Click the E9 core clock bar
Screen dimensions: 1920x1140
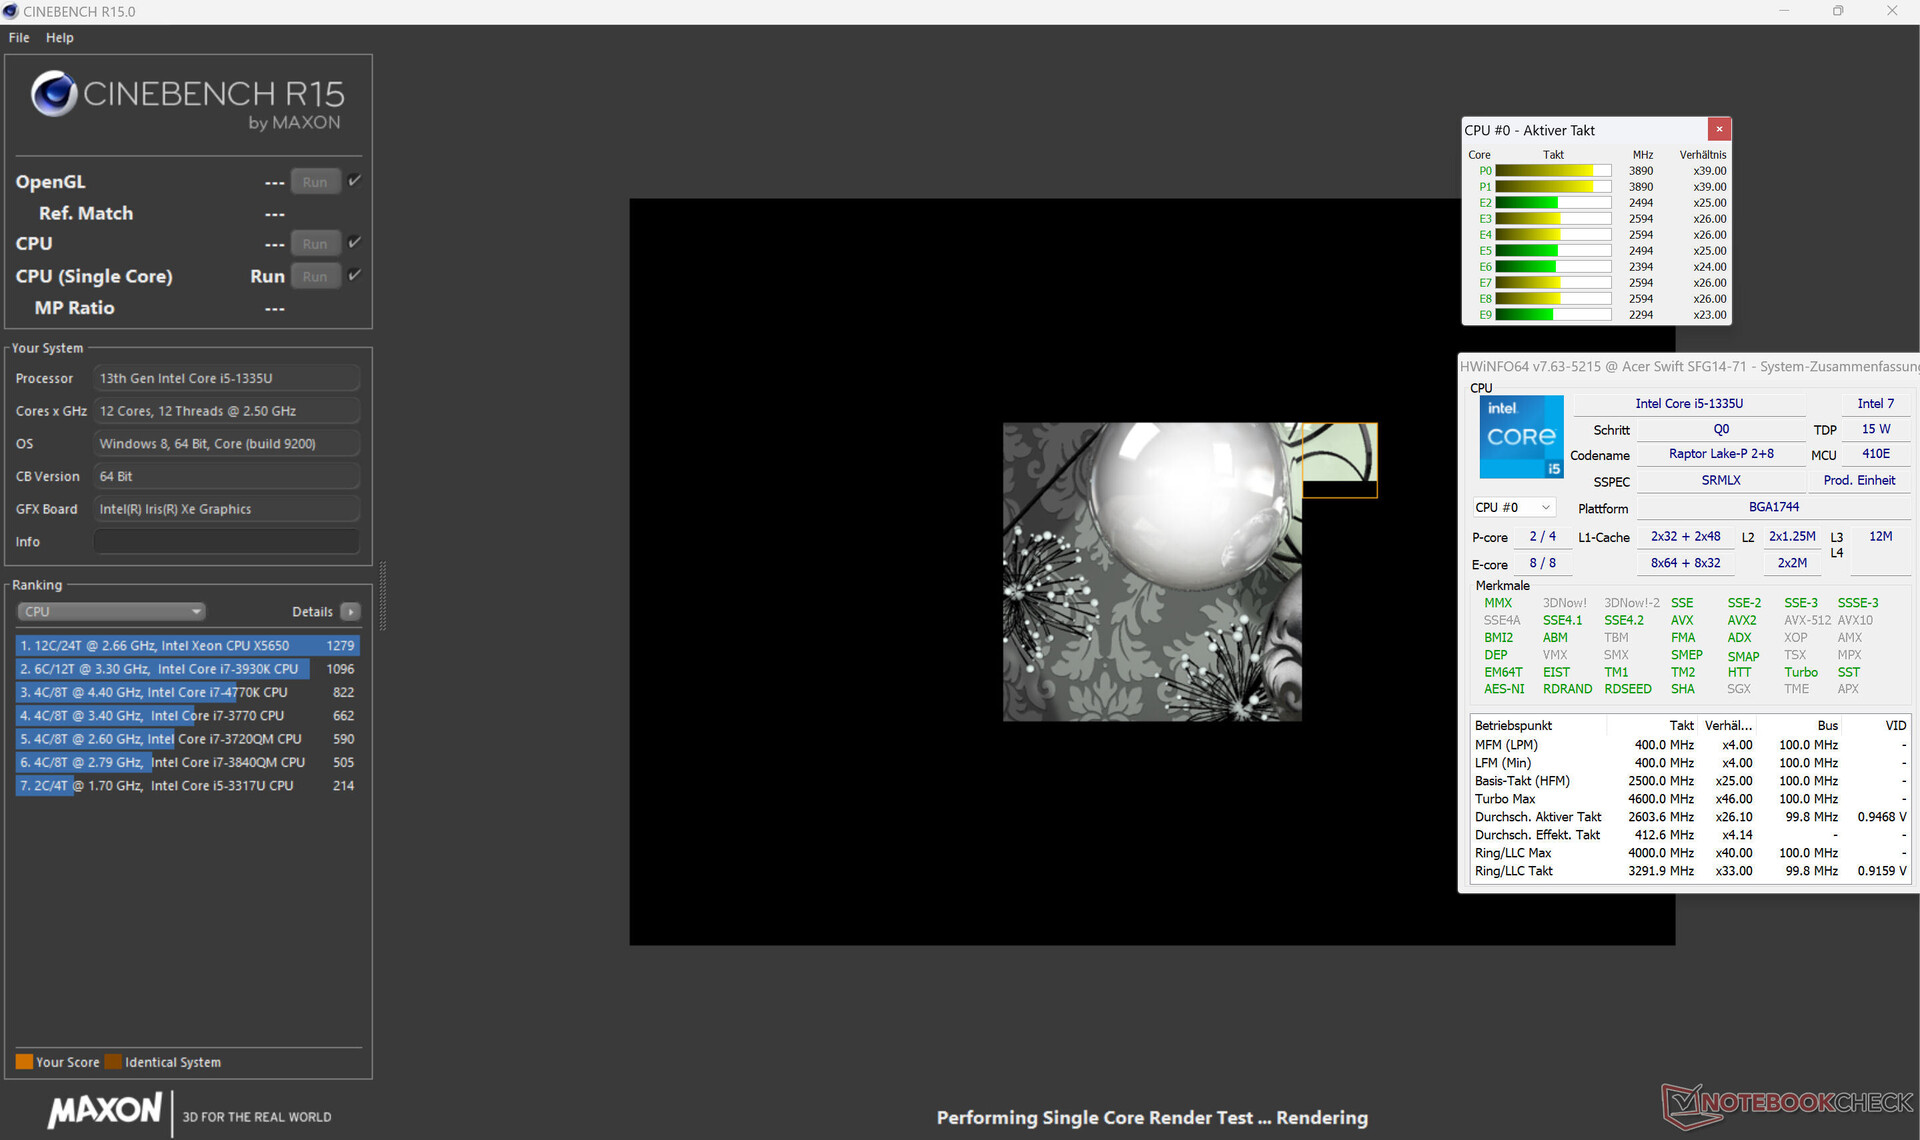tap(1553, 315)
